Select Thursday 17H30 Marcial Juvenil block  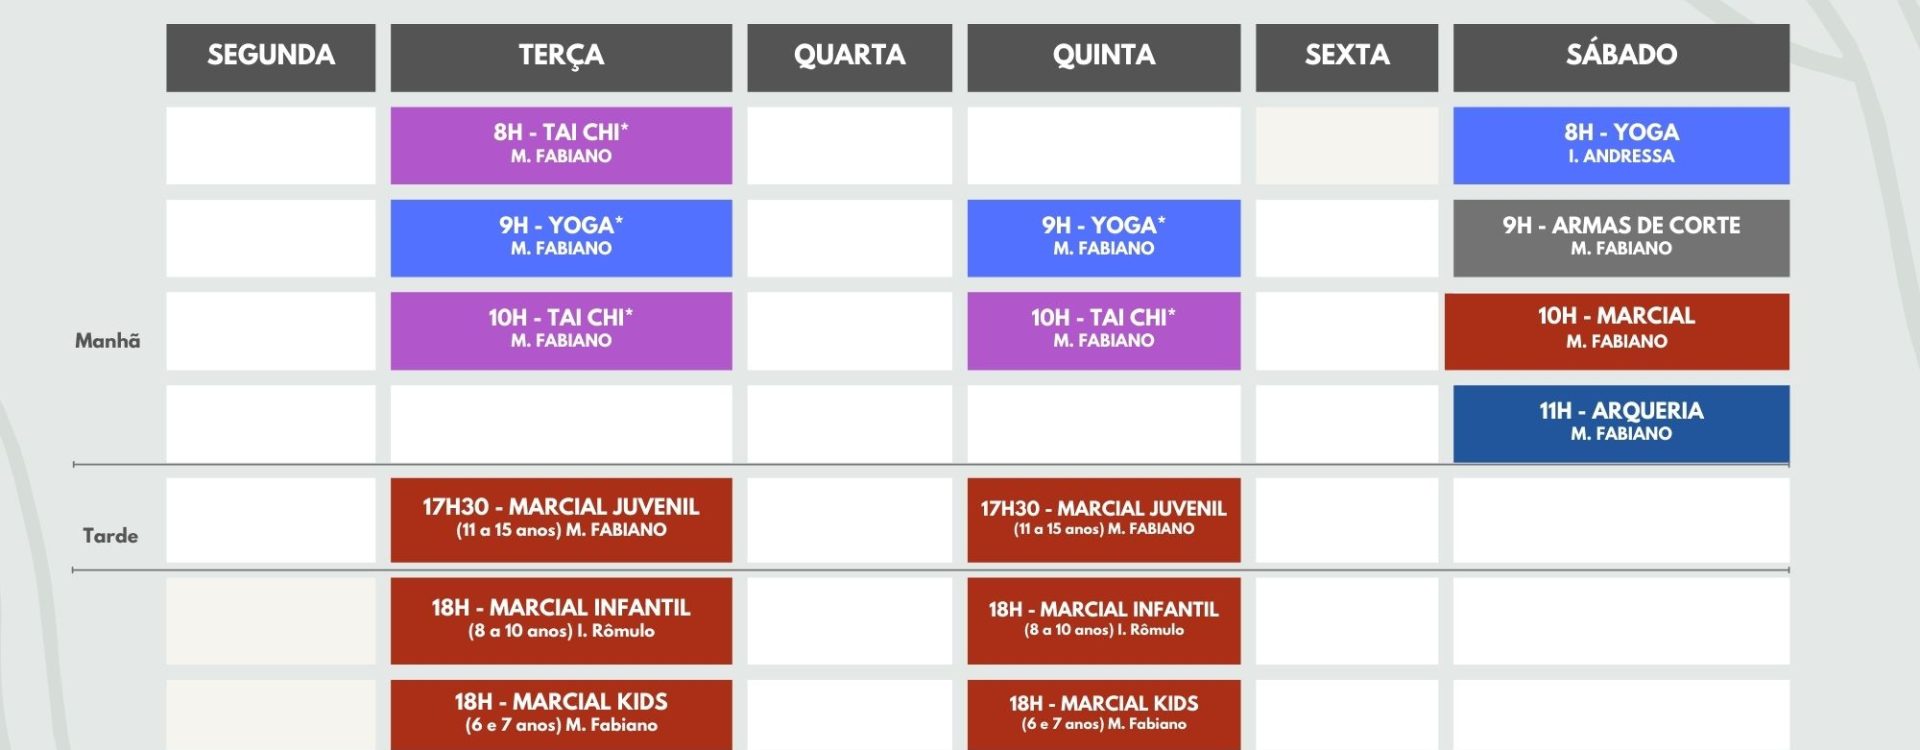click(1104, 520)
